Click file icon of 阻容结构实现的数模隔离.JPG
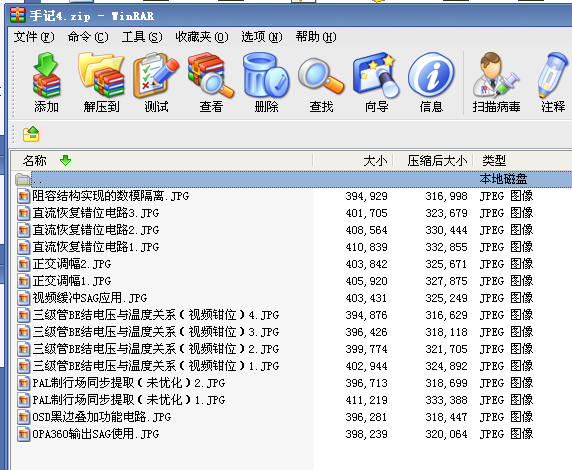 pos(23,196)
